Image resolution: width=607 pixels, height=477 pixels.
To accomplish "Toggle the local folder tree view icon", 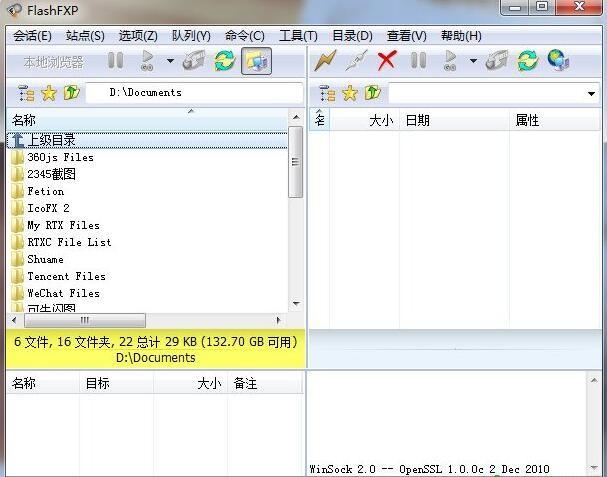I will 26,93.
